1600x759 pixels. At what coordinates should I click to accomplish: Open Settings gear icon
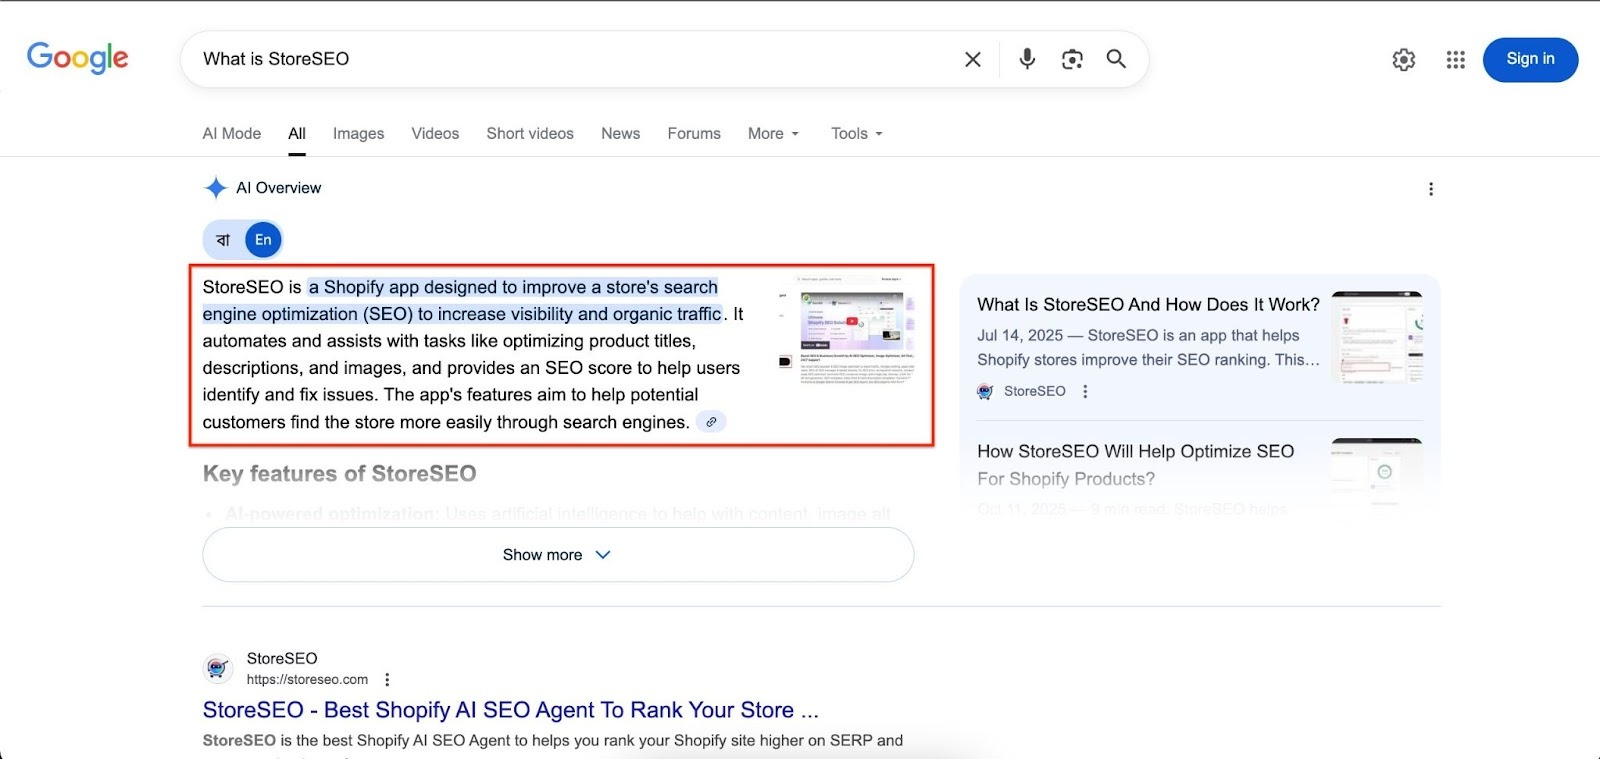coord(1404,60)
